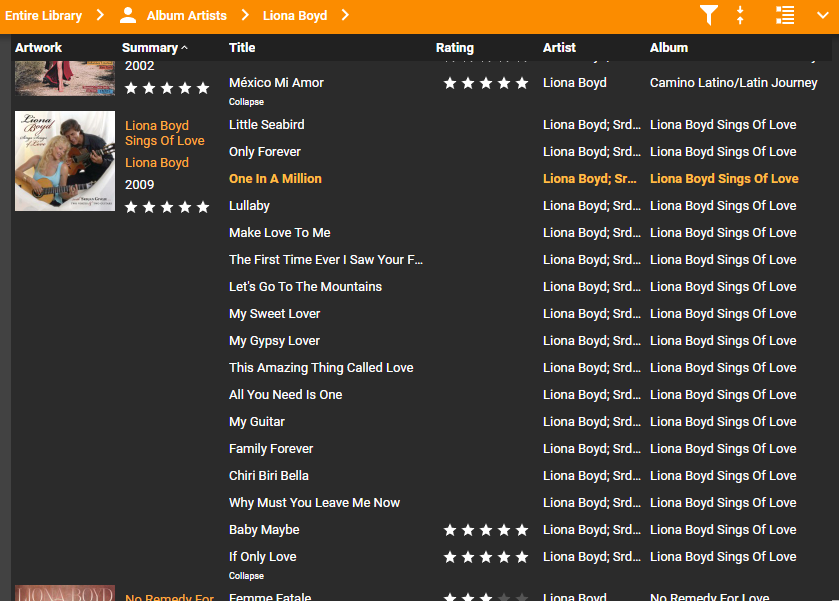Viewport: 839px width, 601px height.
Task: Open the filter funnel icon
Action: click(x=708, y=15)
